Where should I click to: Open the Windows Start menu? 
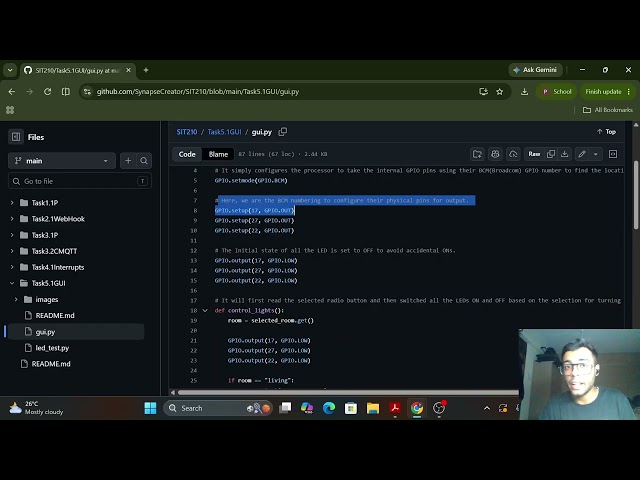click(x=150, y=408)
